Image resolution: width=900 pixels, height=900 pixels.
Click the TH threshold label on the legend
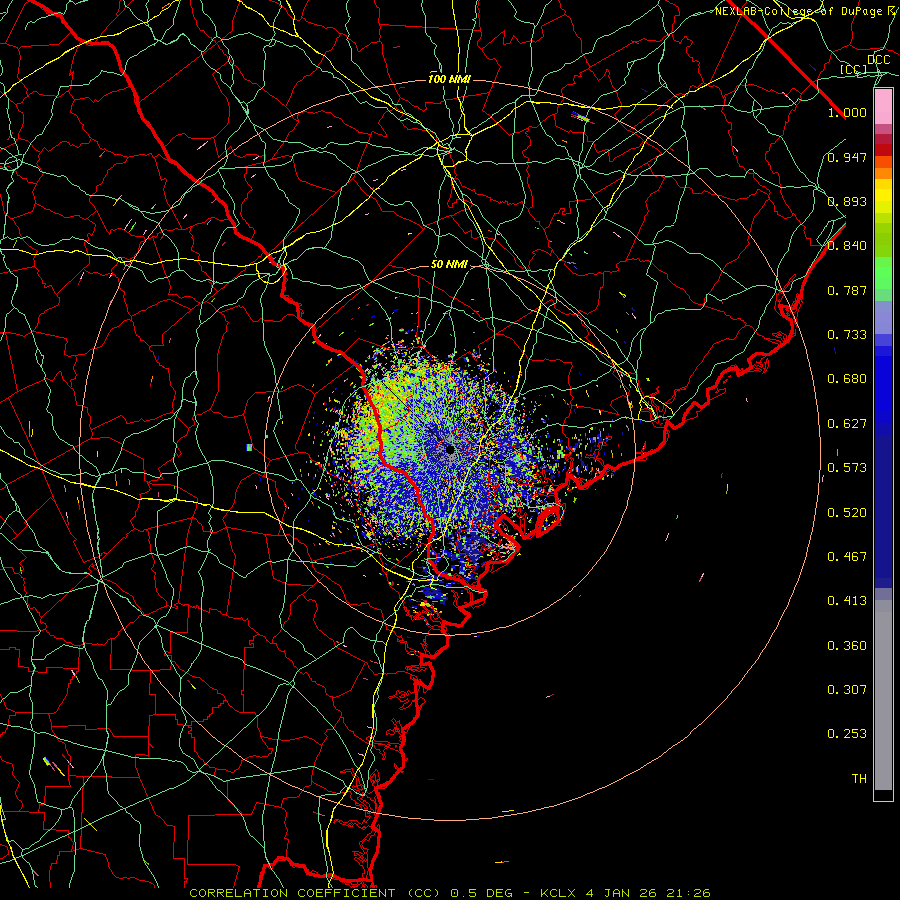859,779
